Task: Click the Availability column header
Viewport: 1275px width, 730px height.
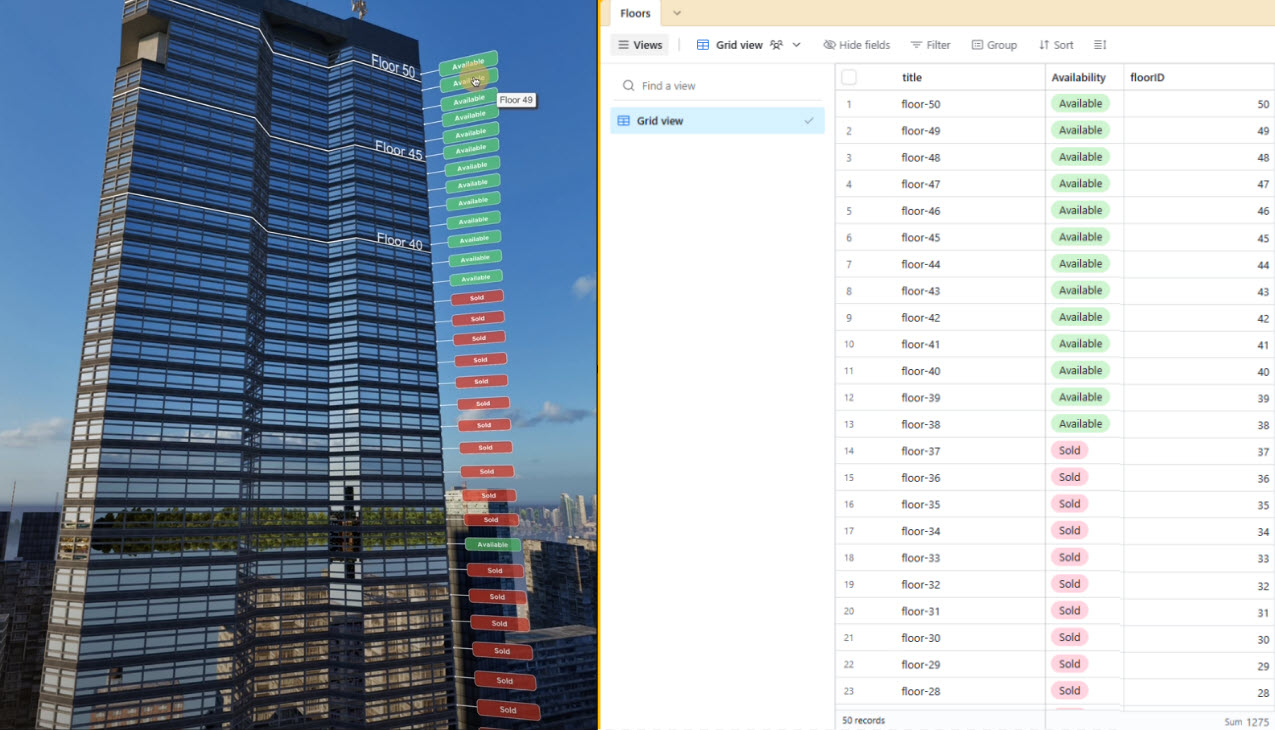Action: point(1078,77)
